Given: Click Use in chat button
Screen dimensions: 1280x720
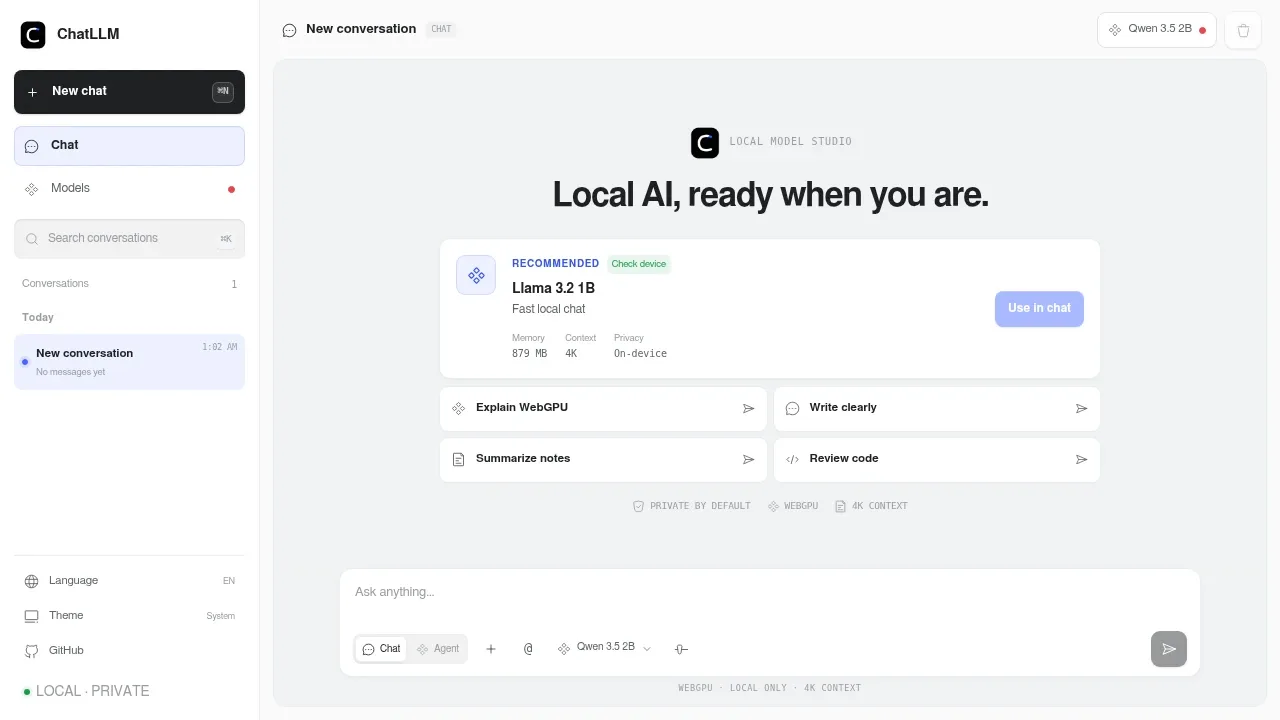Looking at the screenshot, I should [x=1039, y=309].
